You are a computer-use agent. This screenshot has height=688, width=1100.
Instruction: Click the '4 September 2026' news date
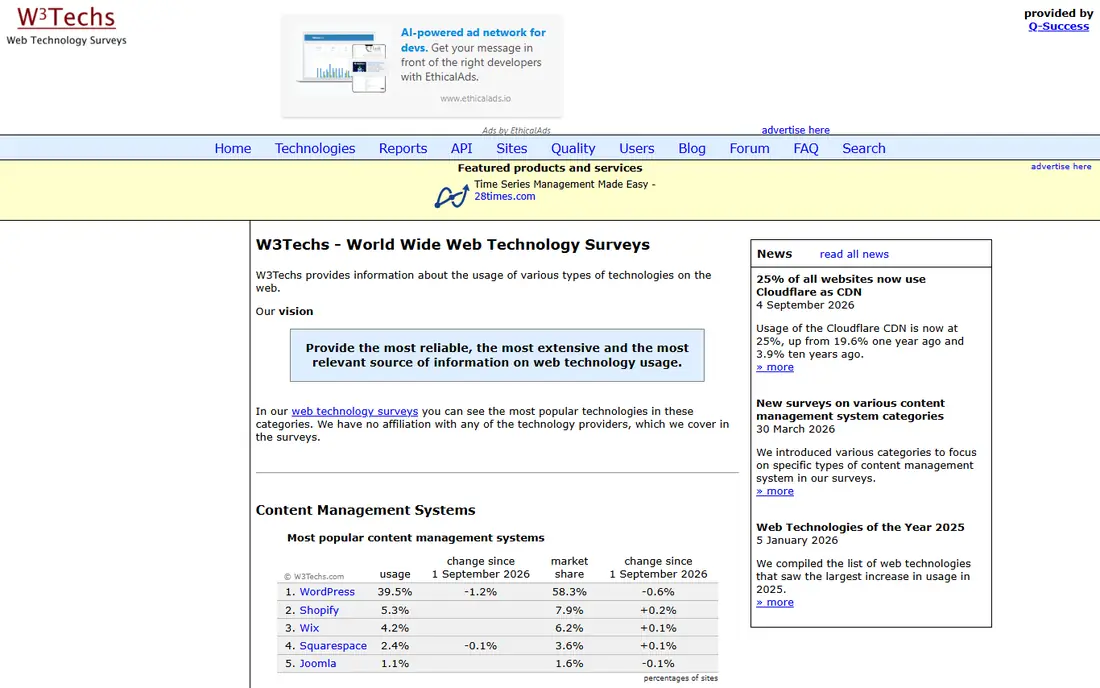point(805,305)
